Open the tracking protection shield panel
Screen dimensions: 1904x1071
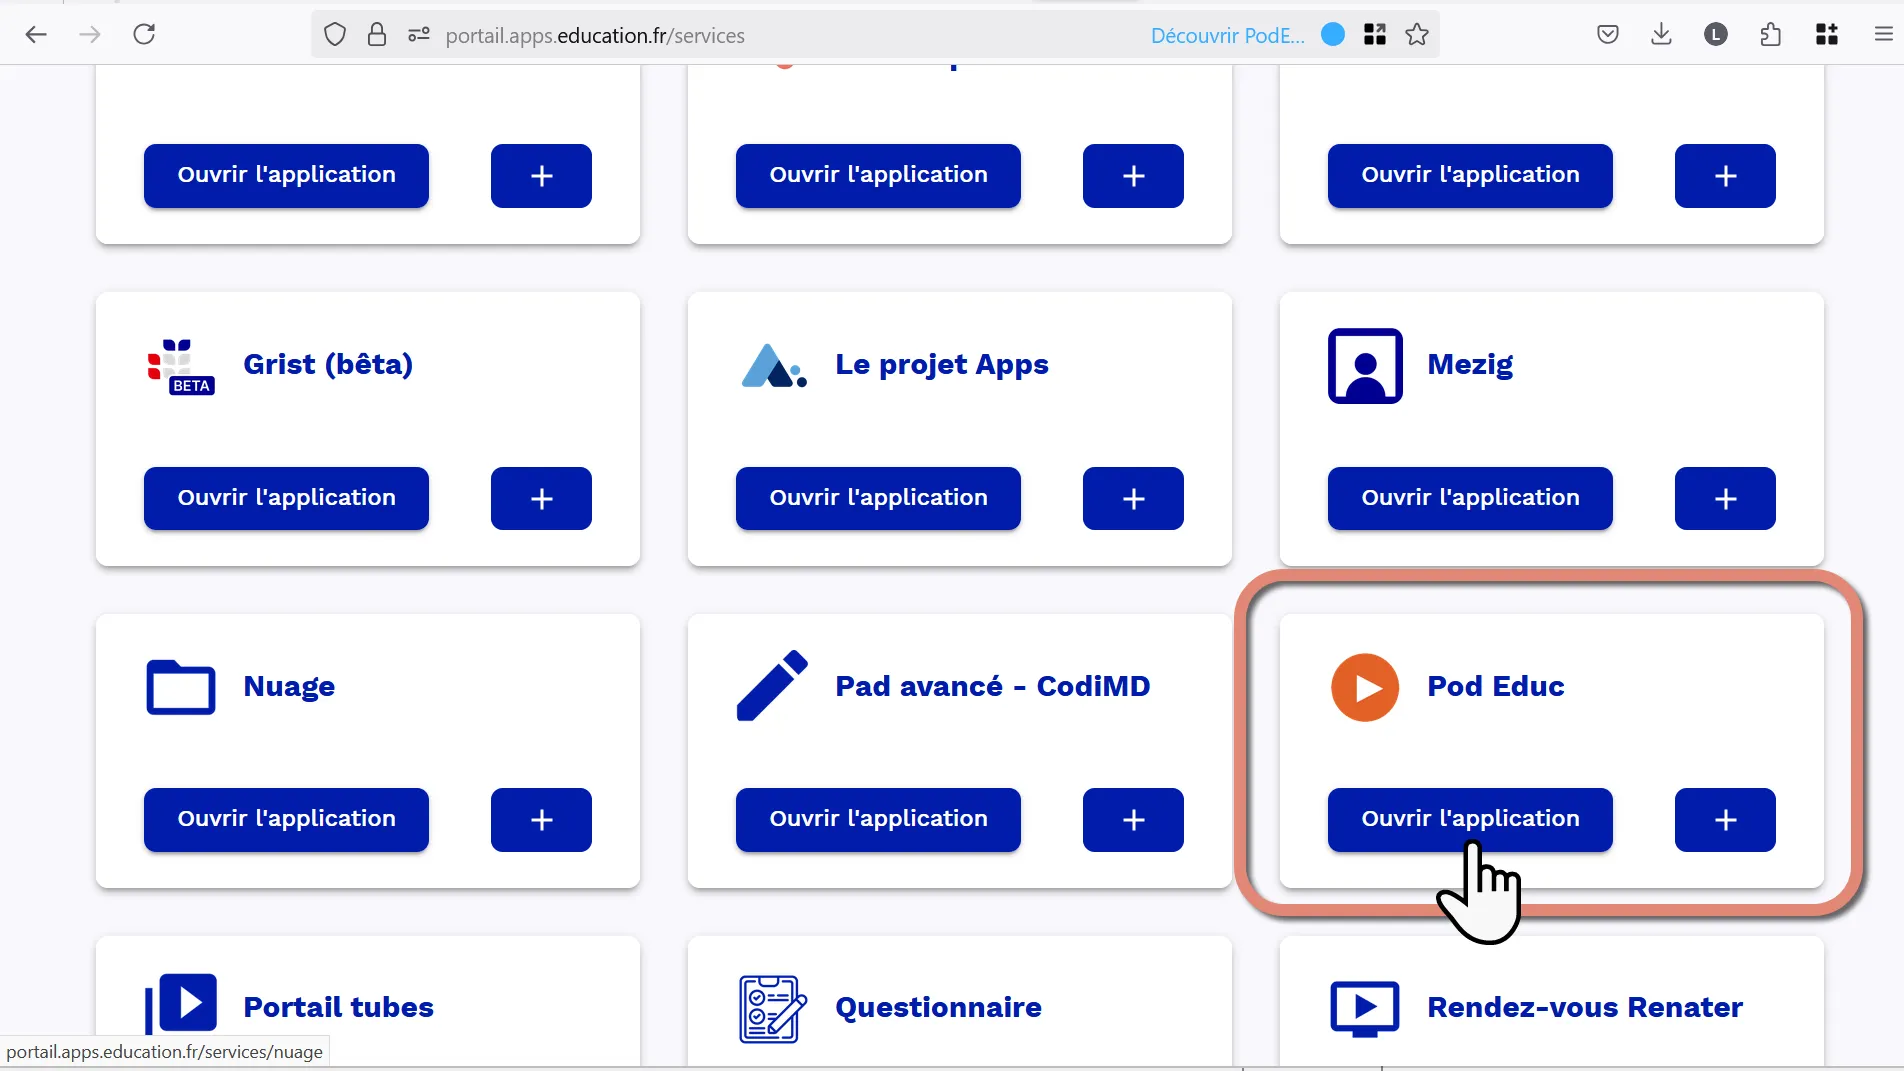pos(335,35)
